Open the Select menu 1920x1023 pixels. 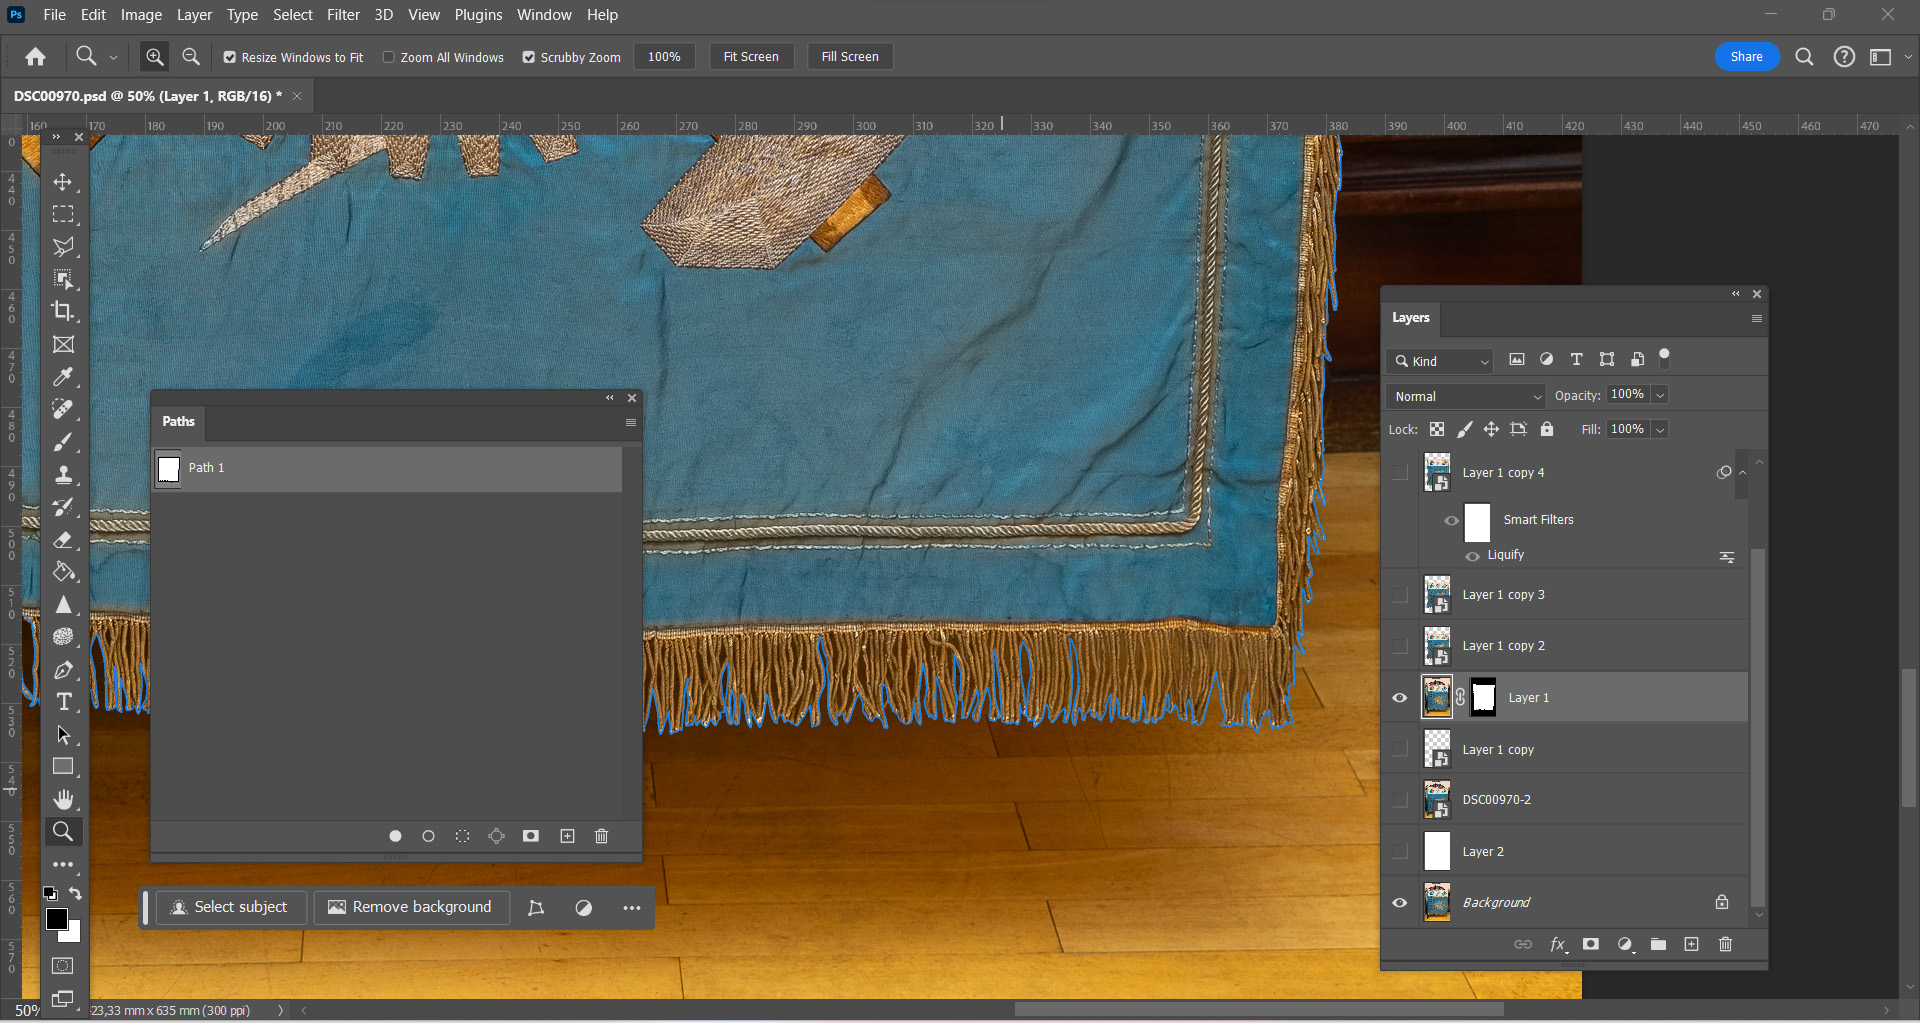293,15
